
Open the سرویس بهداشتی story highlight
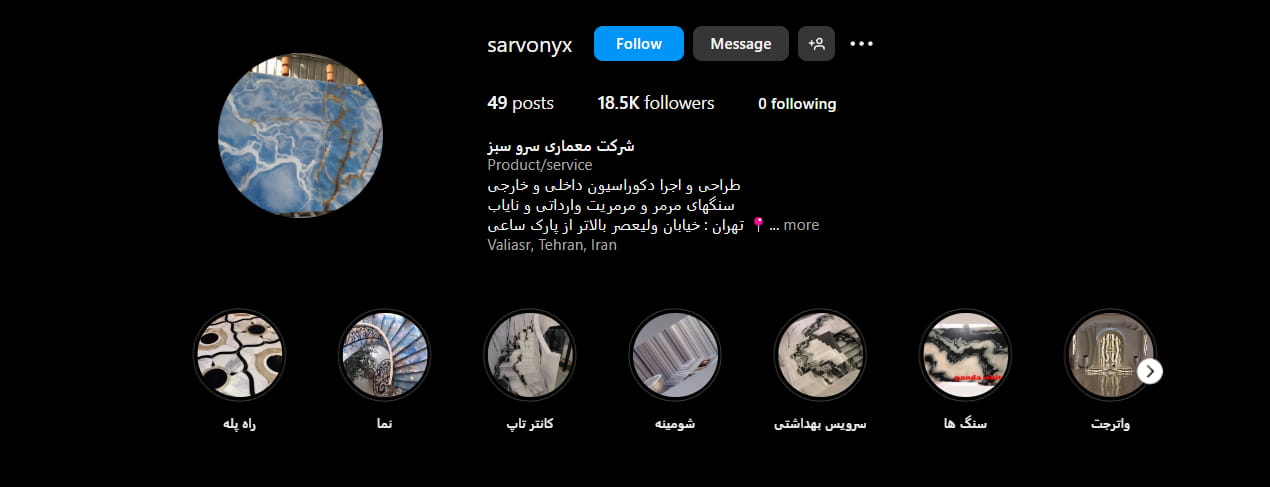[820, 355]
